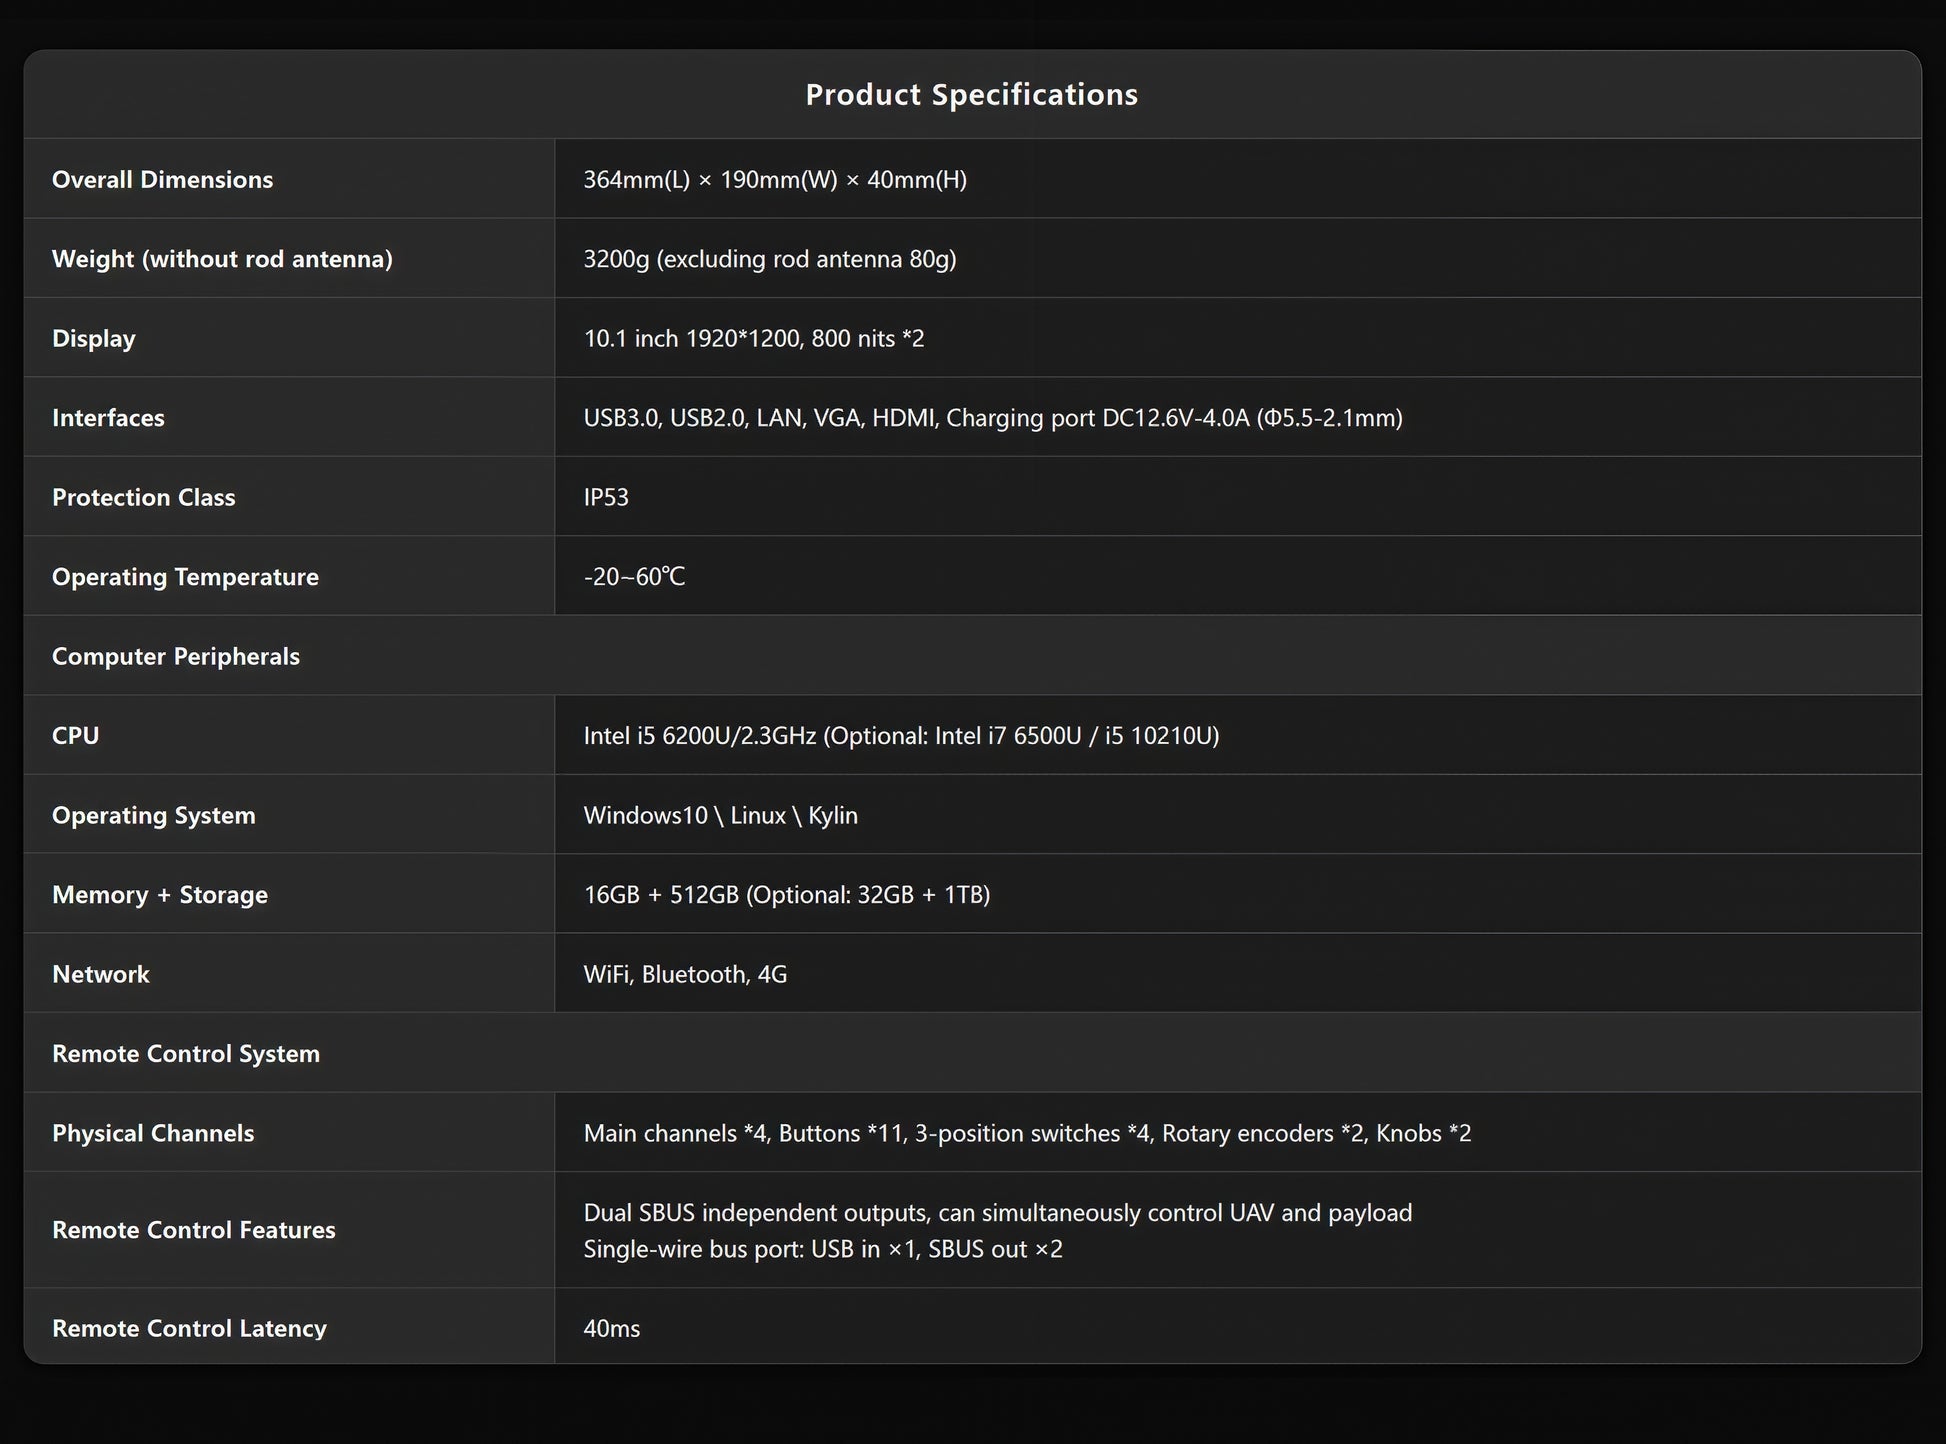
Task: Select the IP53 protection class value
Action: (x=606, y=497)
